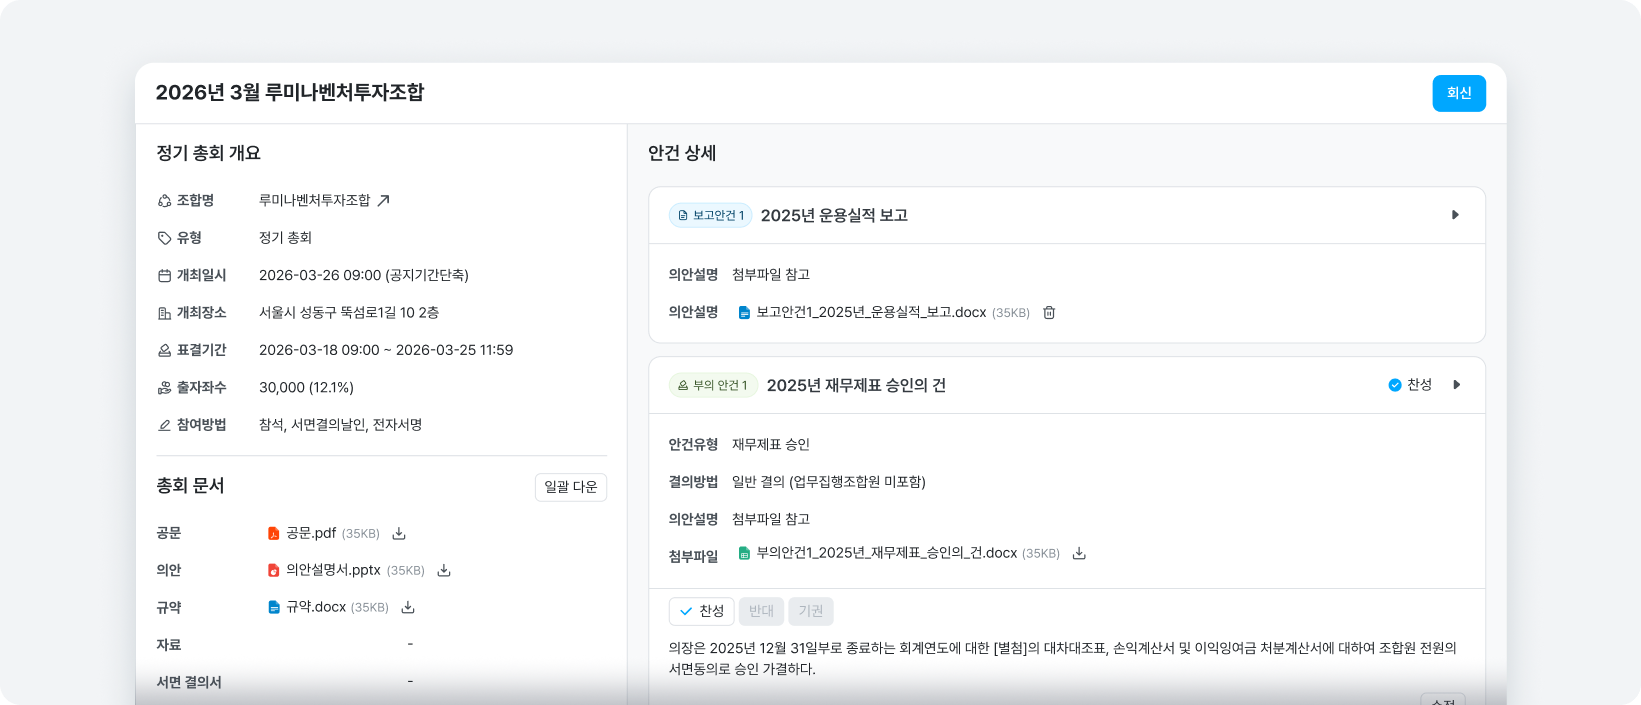Click the 보고안건1 docx file icon
Image resolution: width=1641 pixels, height=705 pixels.
[744, 313]
